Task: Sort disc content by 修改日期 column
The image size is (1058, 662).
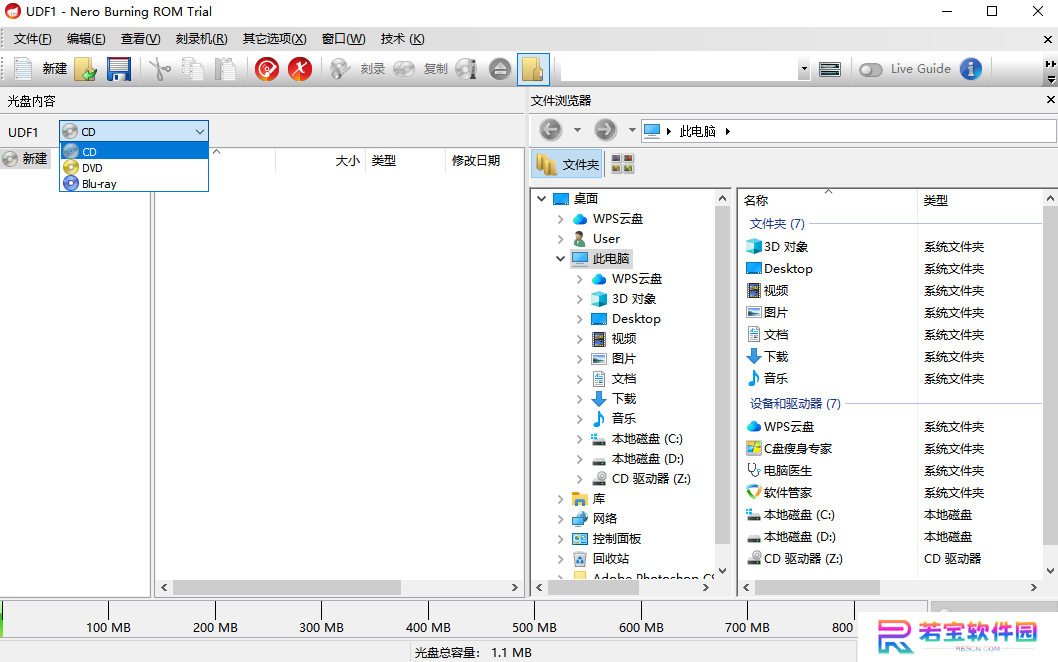Action: pos(476,161)
